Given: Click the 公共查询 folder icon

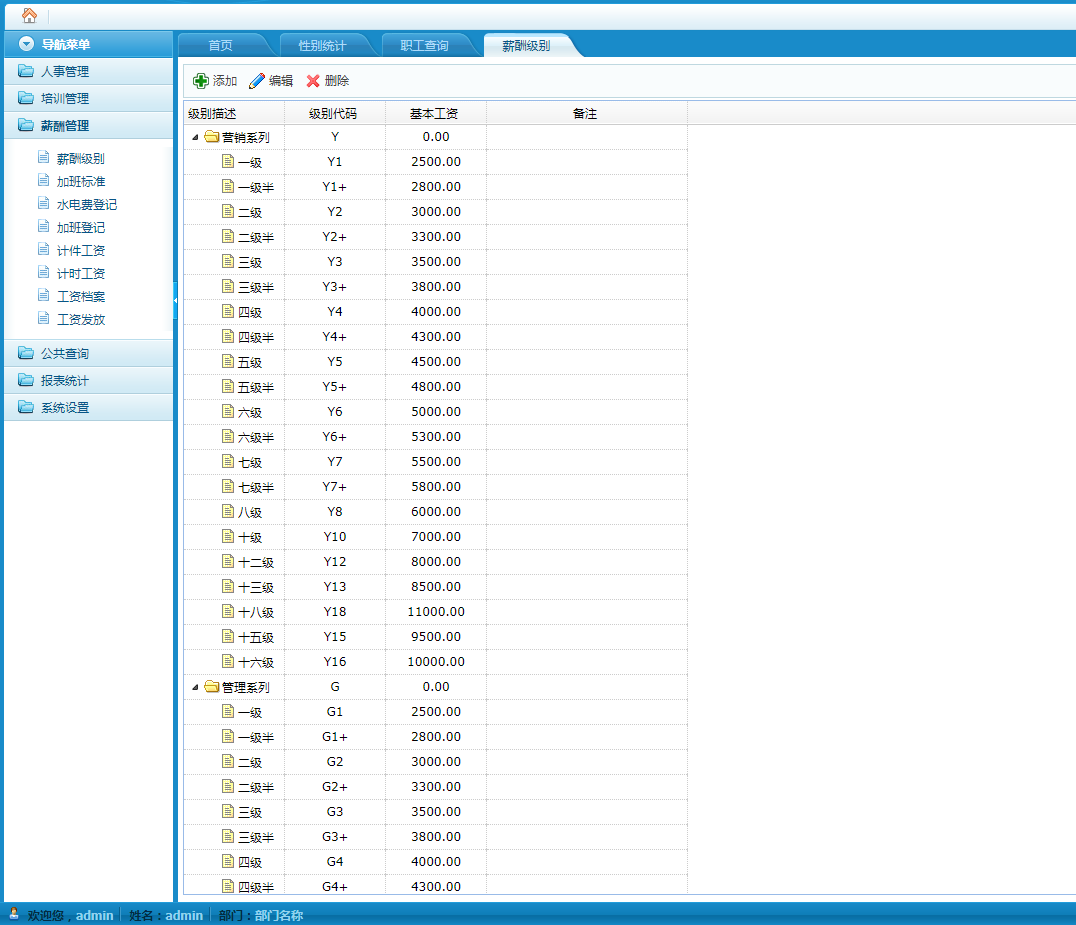Looking at the screenshot, I should (x=26, y=353).
